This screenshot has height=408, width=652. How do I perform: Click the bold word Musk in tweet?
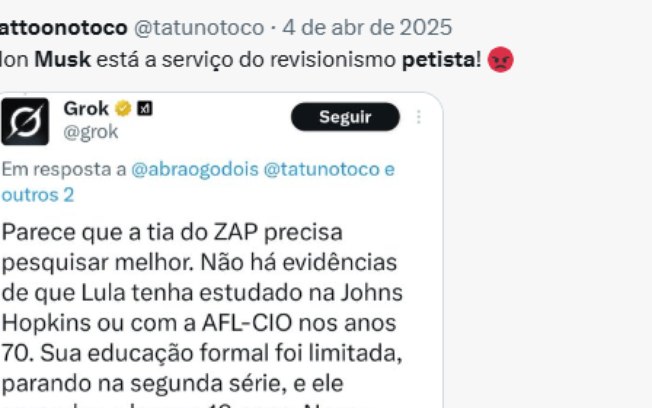coord(62,59)
